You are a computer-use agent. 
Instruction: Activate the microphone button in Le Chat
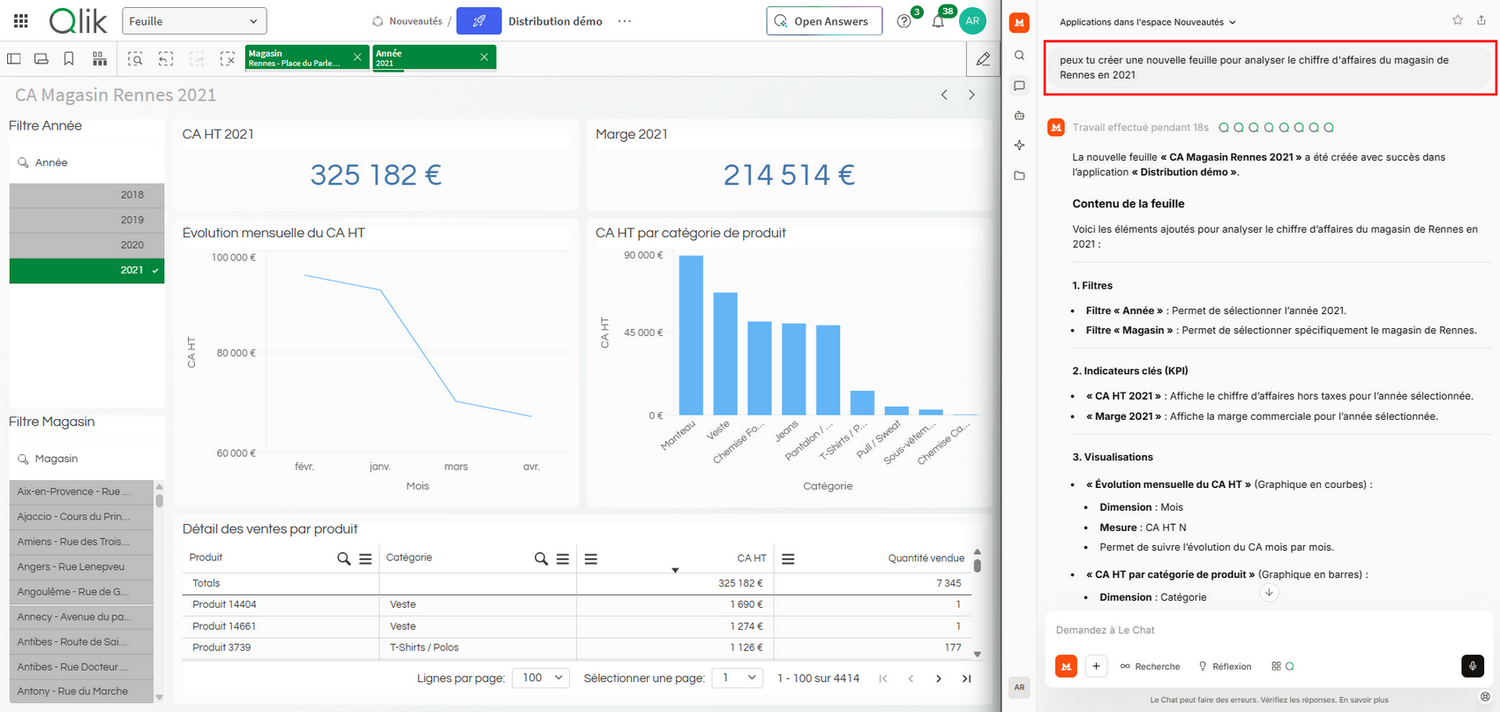tap(1472, 665)
